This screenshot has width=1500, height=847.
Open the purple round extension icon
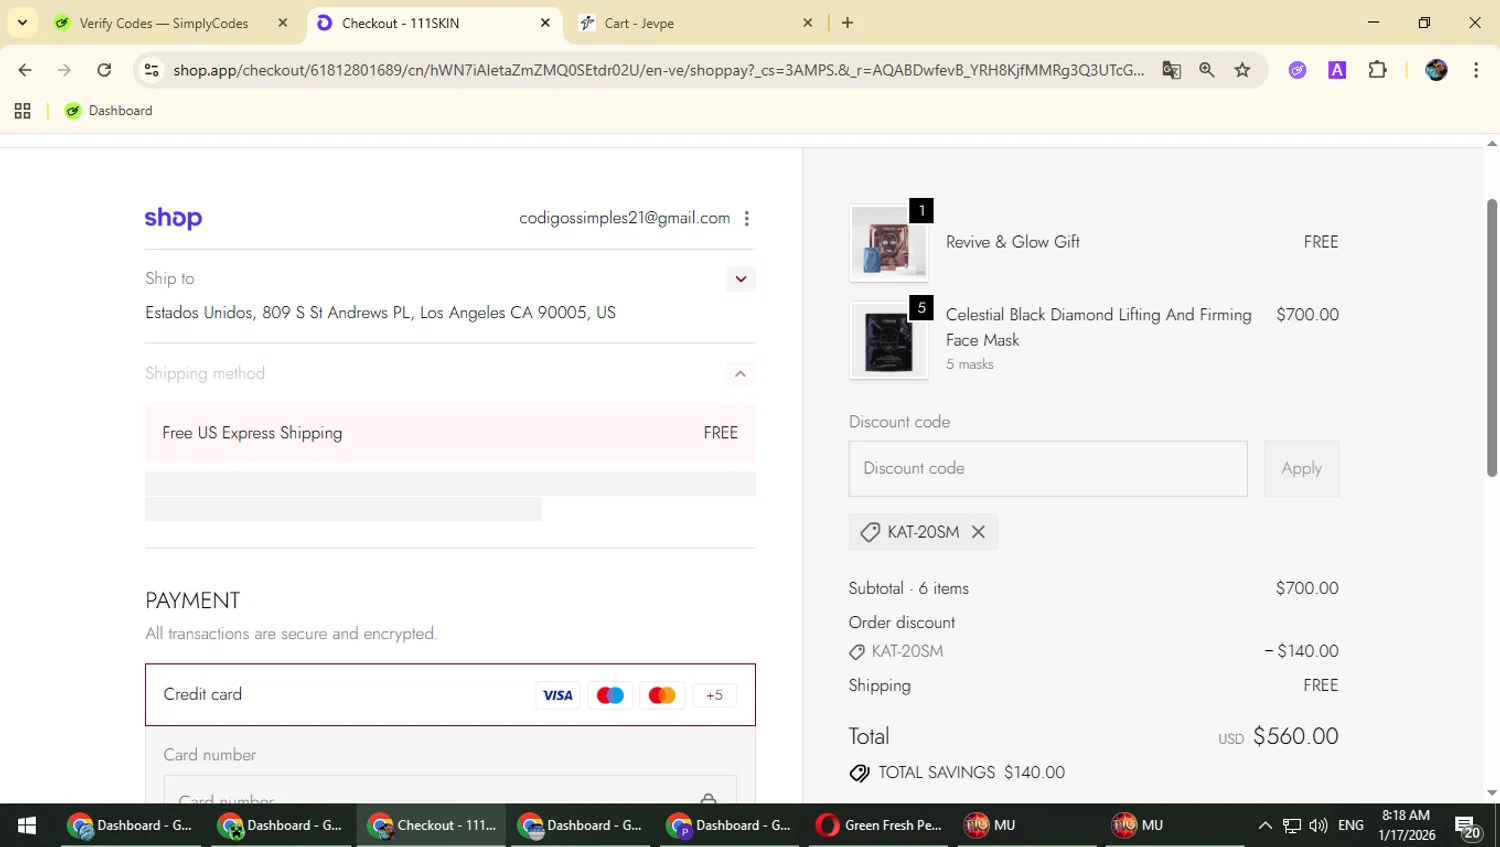click(x=1297, y=70)
